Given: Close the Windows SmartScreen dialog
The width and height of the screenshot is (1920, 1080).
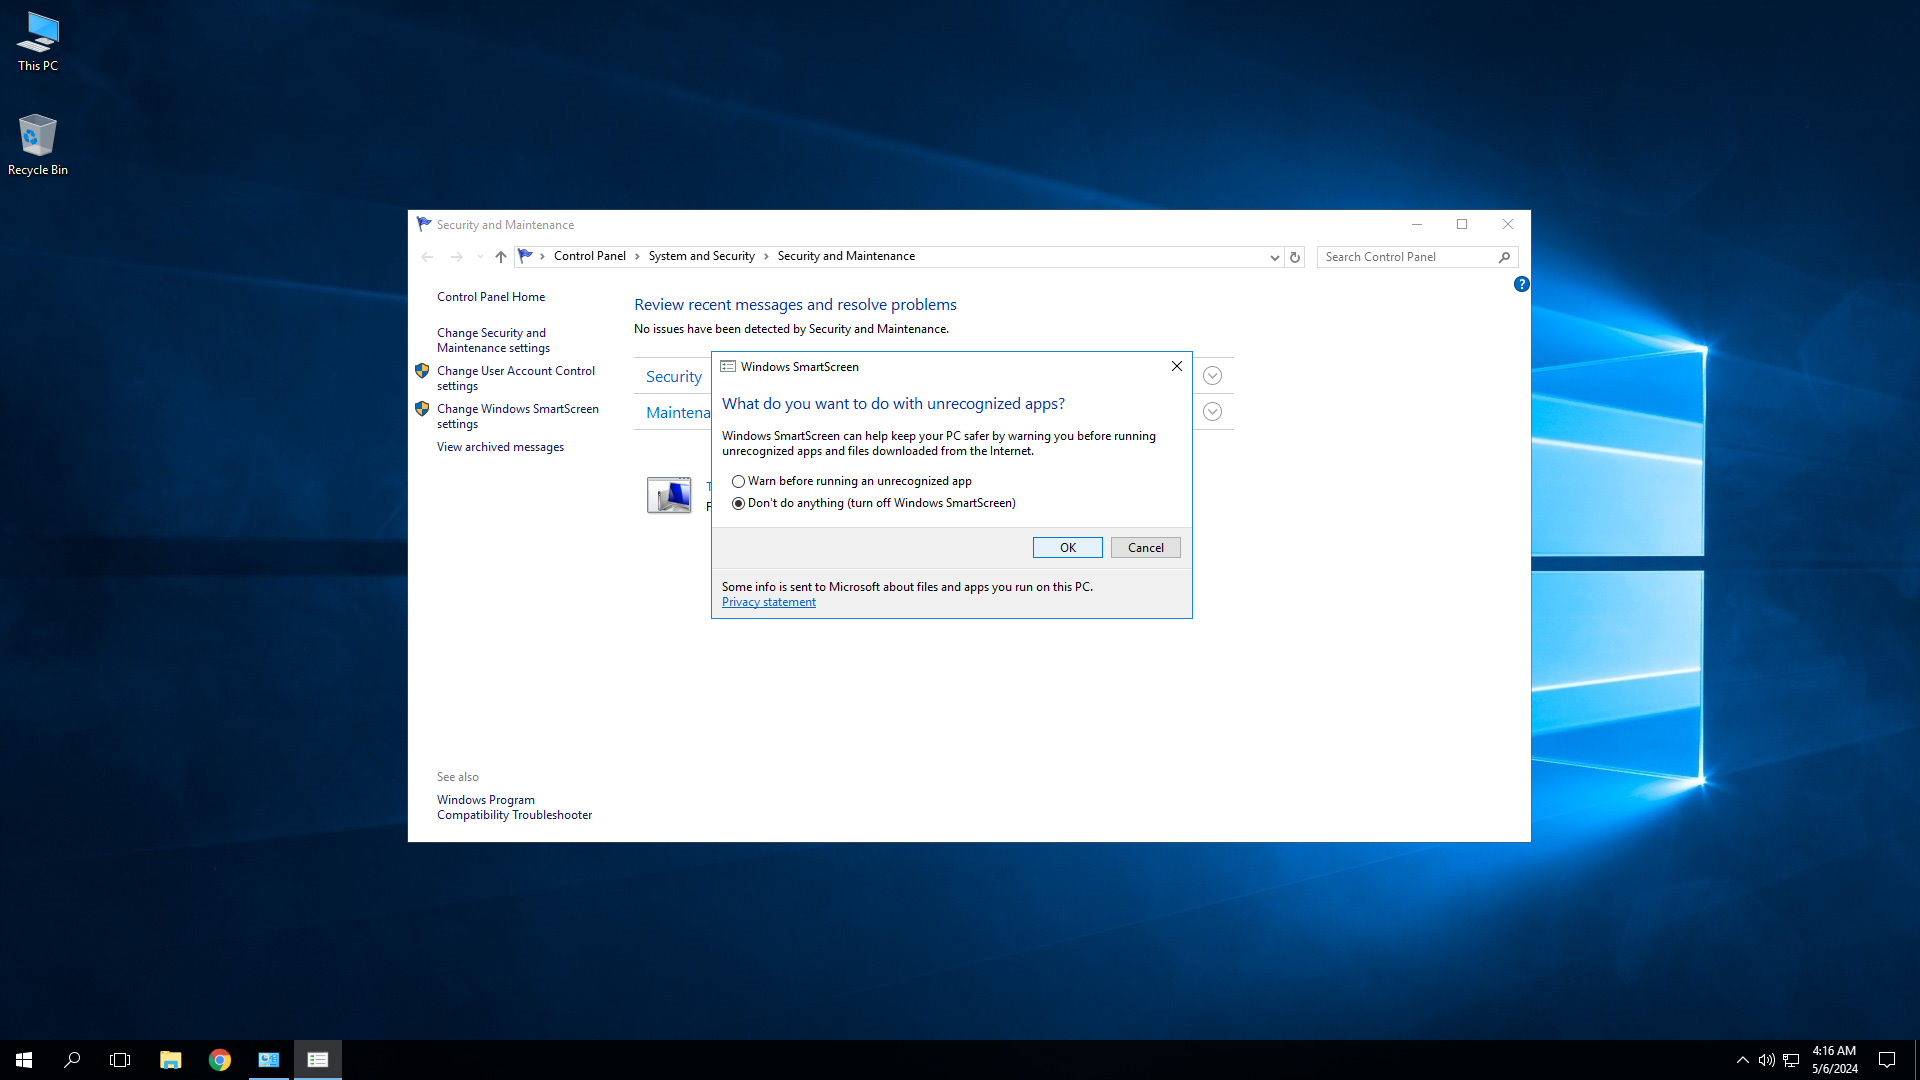Looking at the screenshot, I should point(1177,366).
